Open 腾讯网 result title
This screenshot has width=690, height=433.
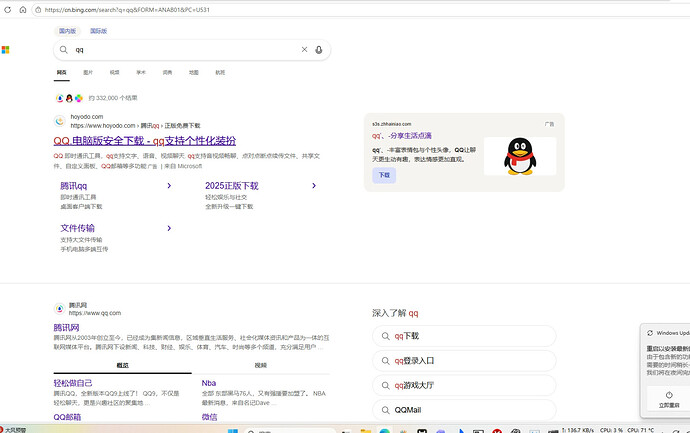(x=66, y=328)
